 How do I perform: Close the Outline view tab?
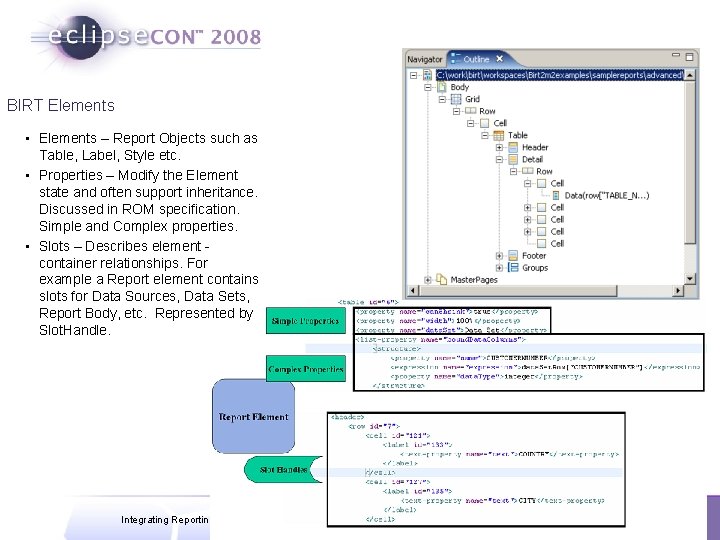click(x=500, y=59)
